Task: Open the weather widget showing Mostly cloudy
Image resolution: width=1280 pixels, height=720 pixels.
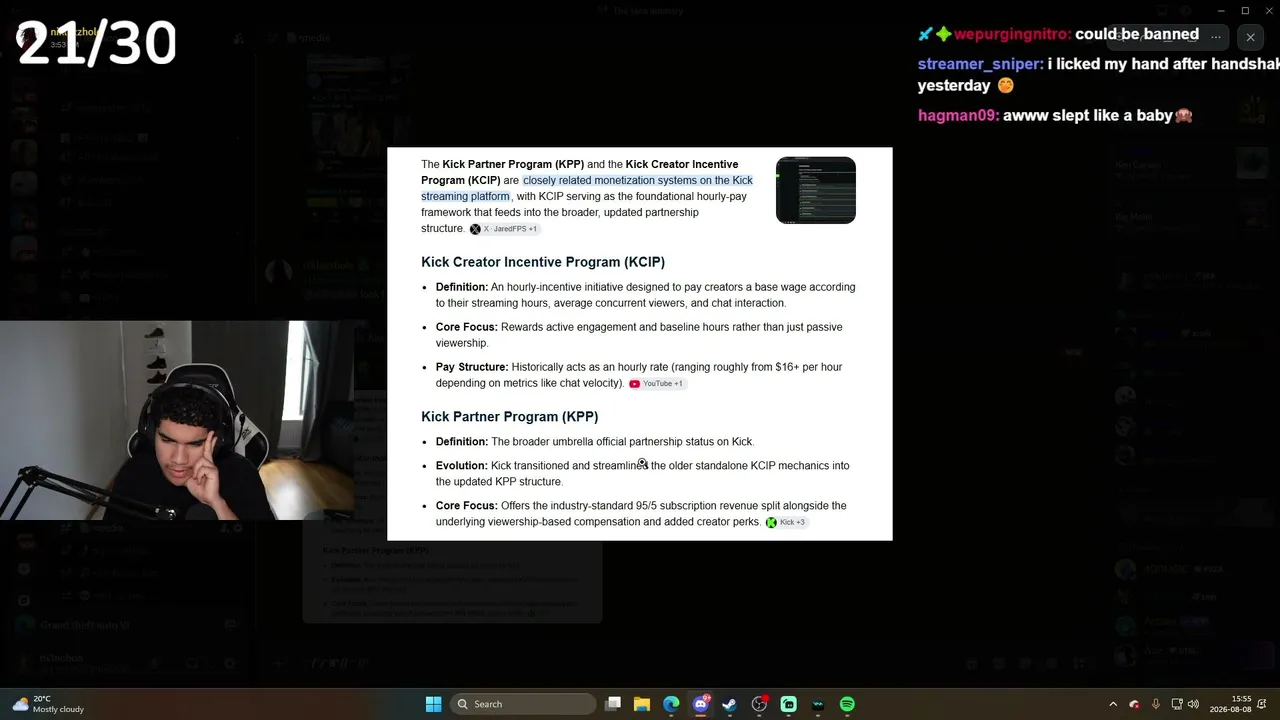Action: pyautogui.click(x=50, y=704)
